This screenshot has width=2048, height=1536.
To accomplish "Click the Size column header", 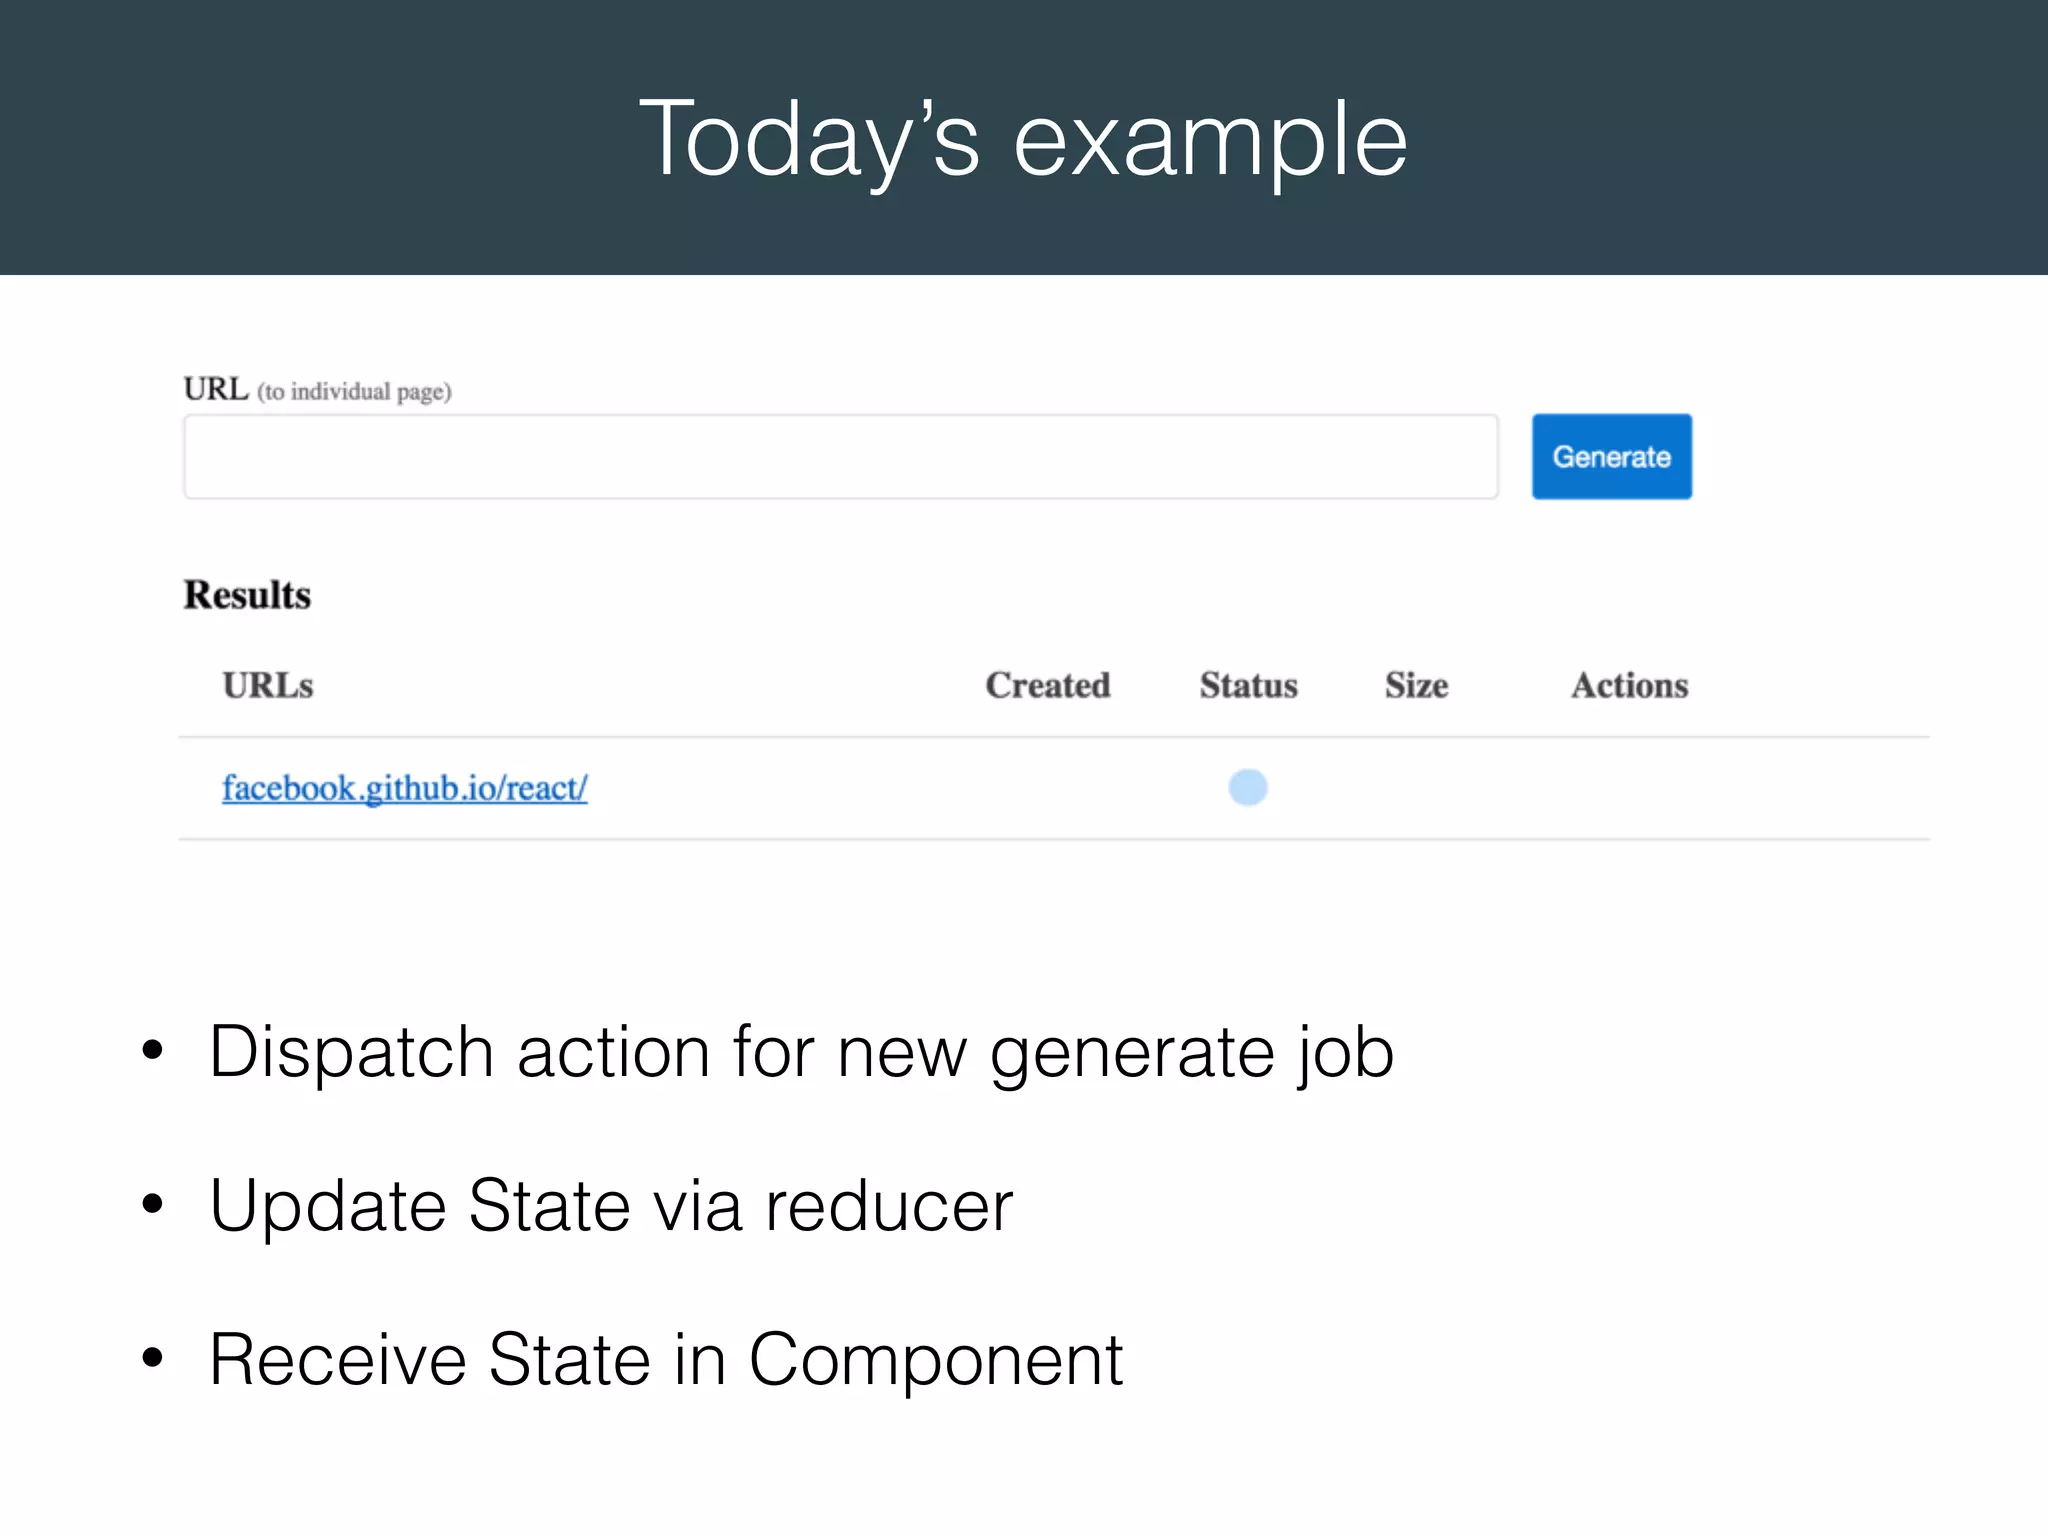I will (x=1416, y=686).
